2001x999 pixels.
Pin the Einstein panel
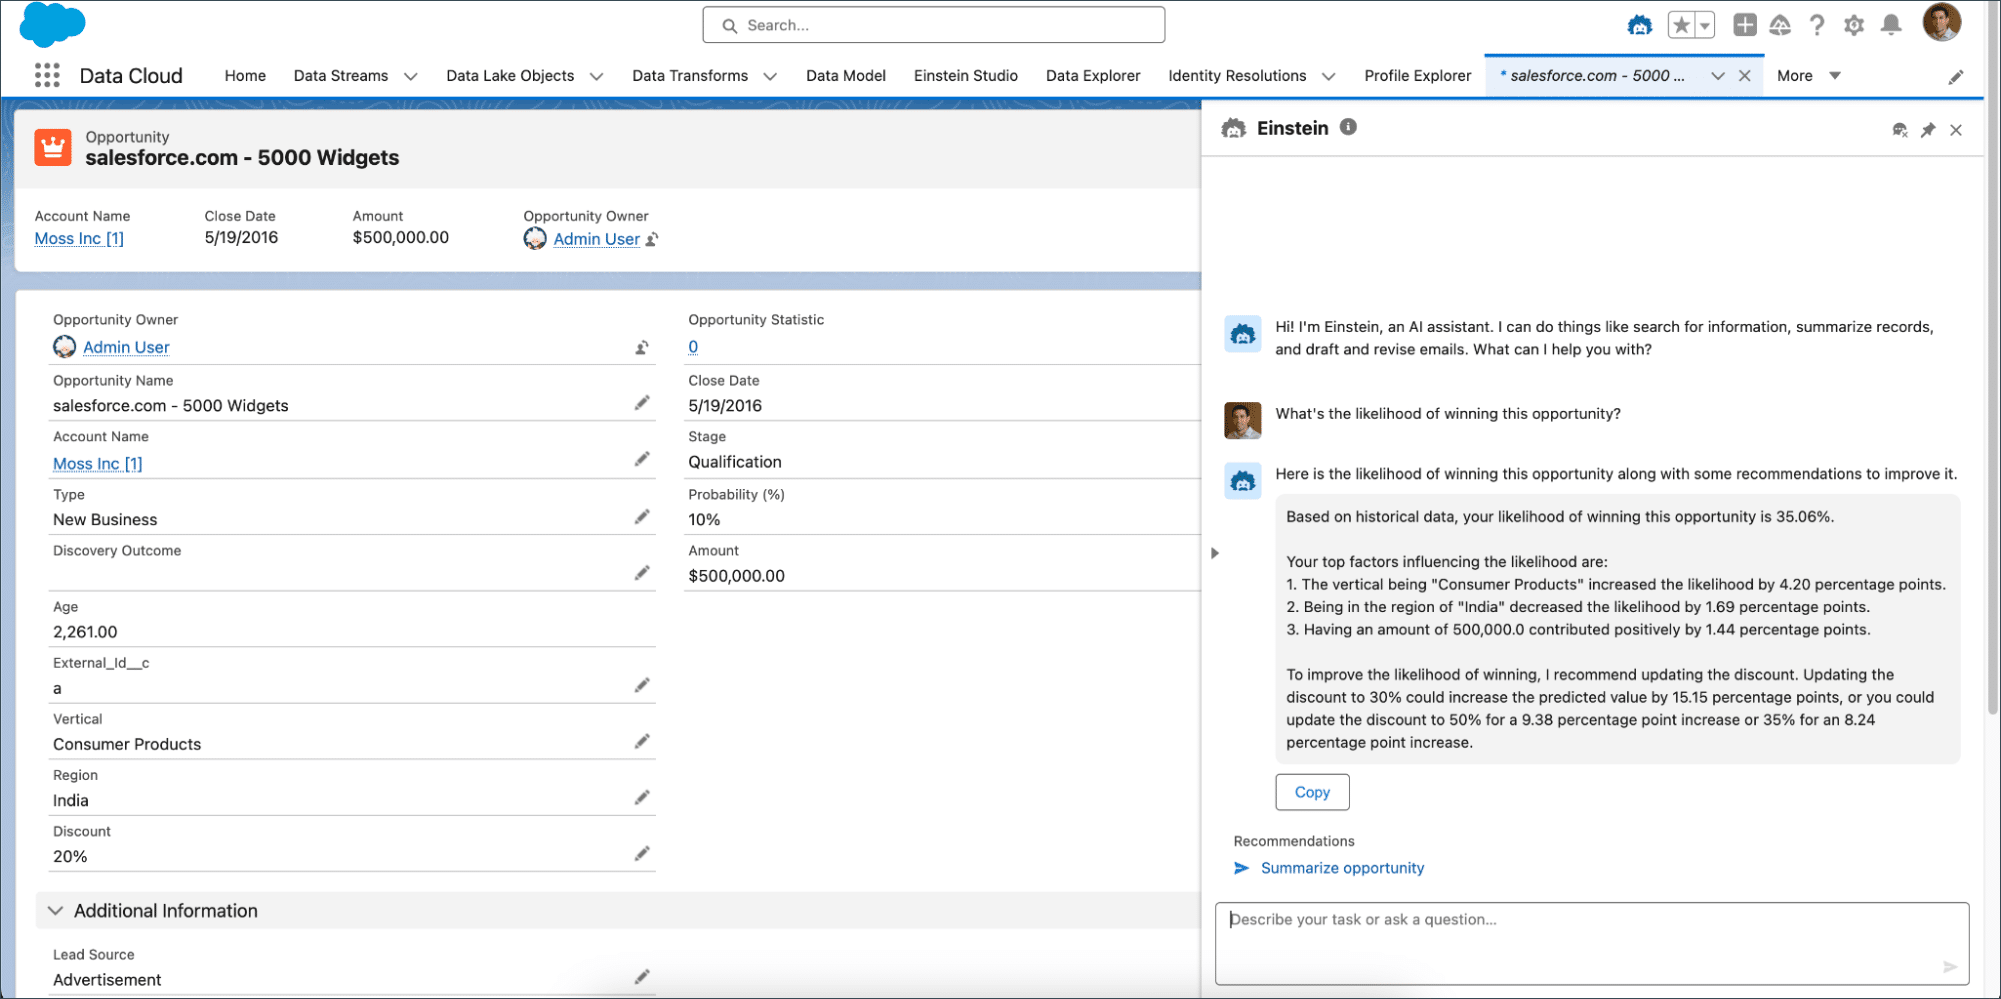coord(1928,130)
